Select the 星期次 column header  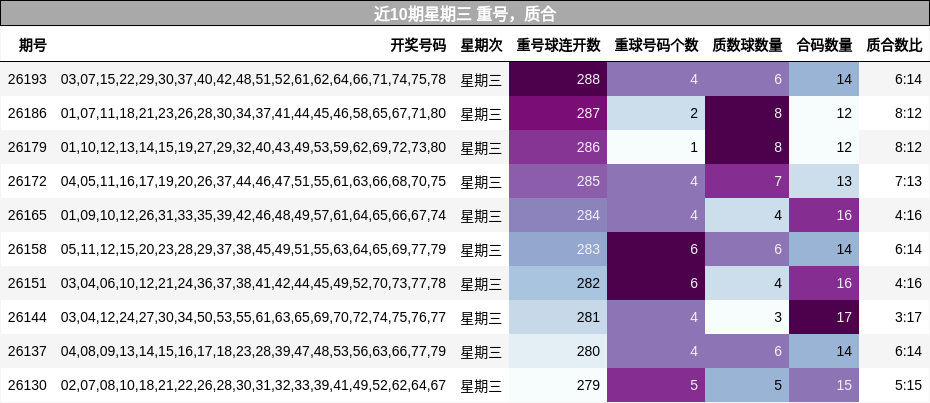pos(481,45)
